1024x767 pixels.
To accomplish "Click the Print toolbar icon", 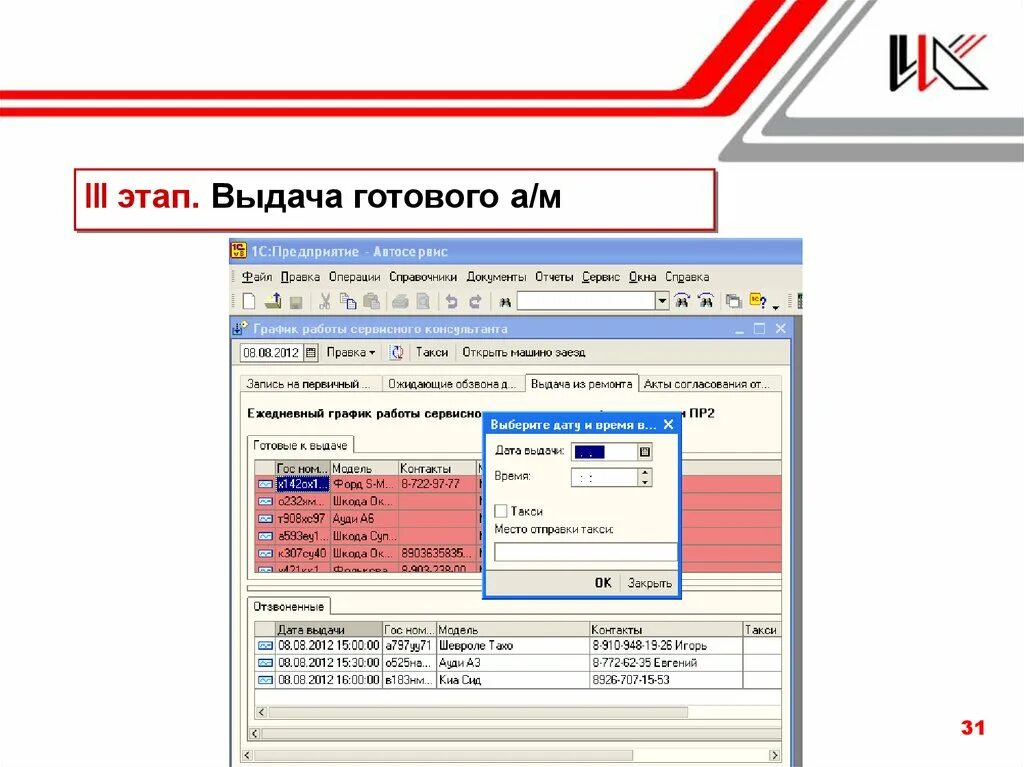I will coord(400,301).
